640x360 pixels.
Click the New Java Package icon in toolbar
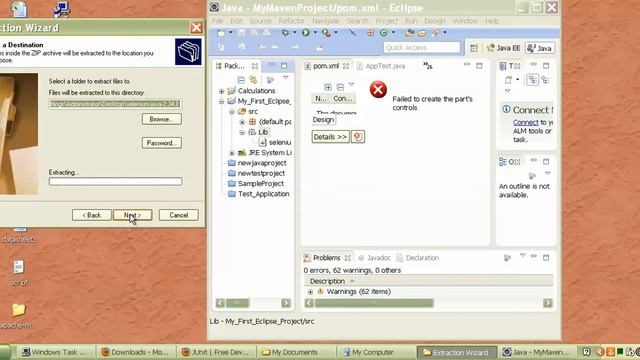pyautogui.click(x=371, y=33)
